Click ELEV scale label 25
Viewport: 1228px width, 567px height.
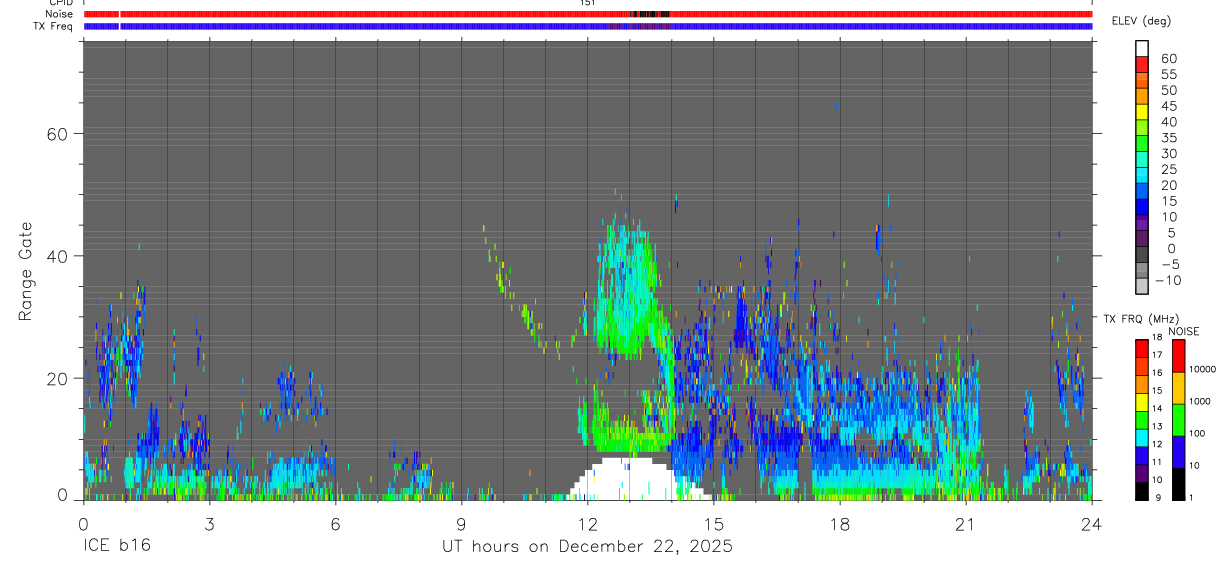pyautogui.click(x=1168, y=170)
